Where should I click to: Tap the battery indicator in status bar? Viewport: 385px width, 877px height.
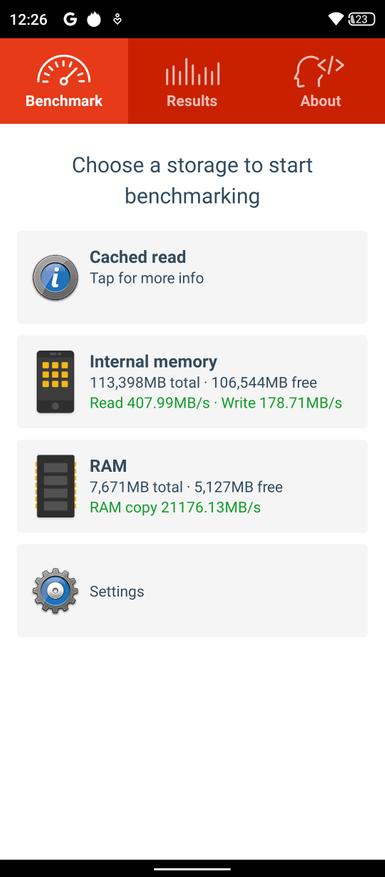pyautogui.click(x=361, y=20)
